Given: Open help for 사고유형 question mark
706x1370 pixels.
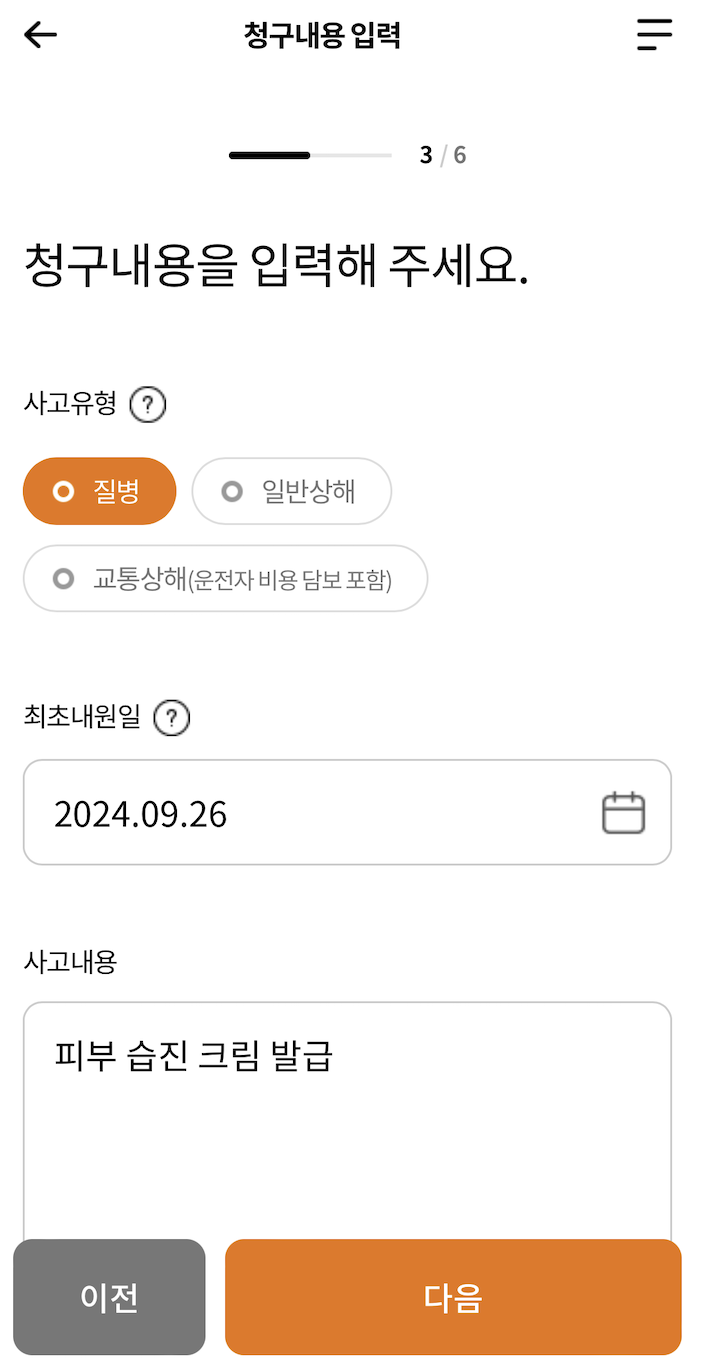Looking at the screenshot, I should click(x=147, y=404).
